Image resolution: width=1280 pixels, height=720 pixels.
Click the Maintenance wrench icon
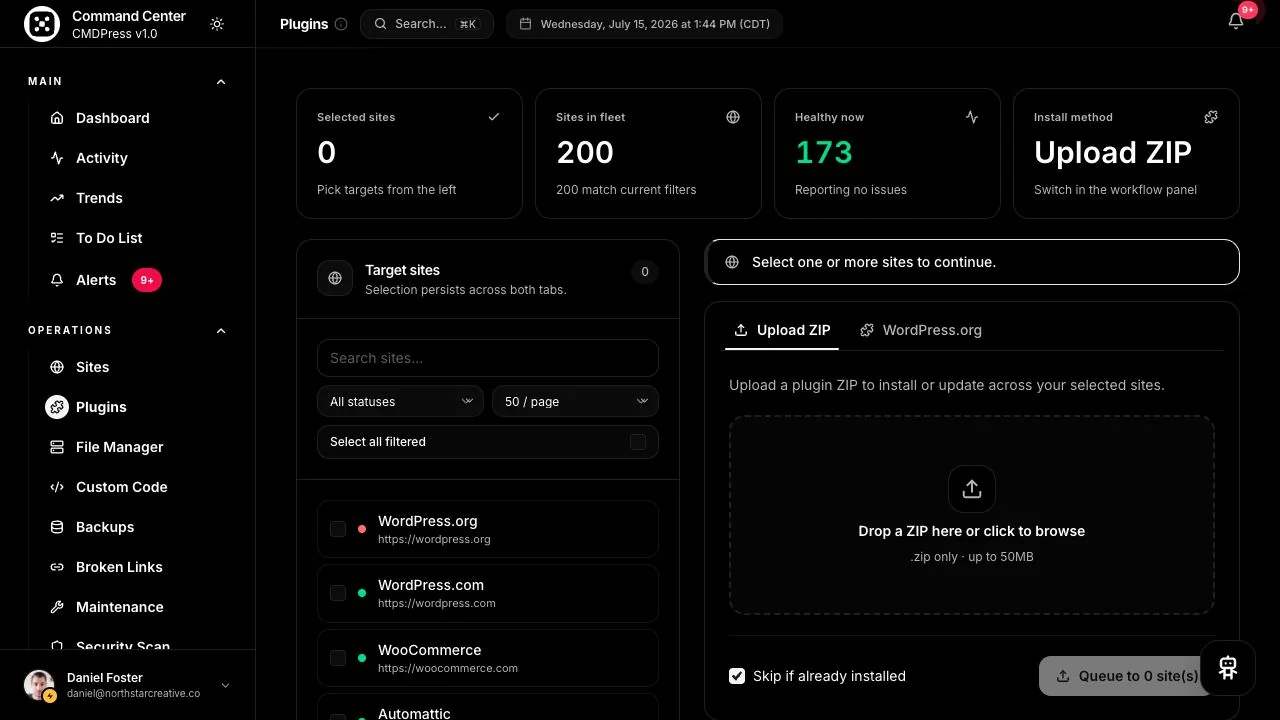tap(57, 607)
